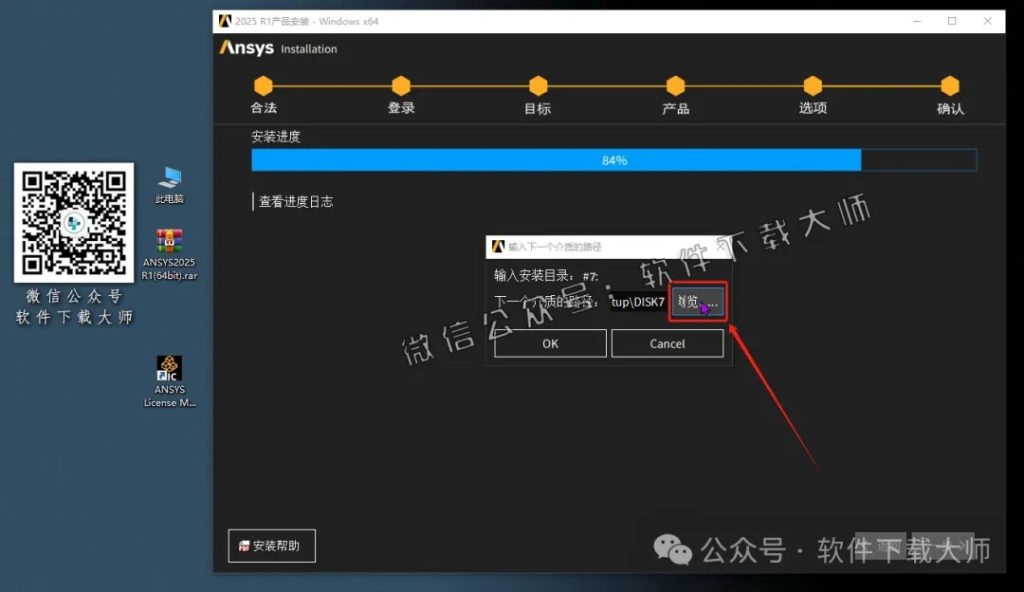
Task: Select the 选项 step hexagon icon
Action: pyautogui.click(x=812, y=87)
